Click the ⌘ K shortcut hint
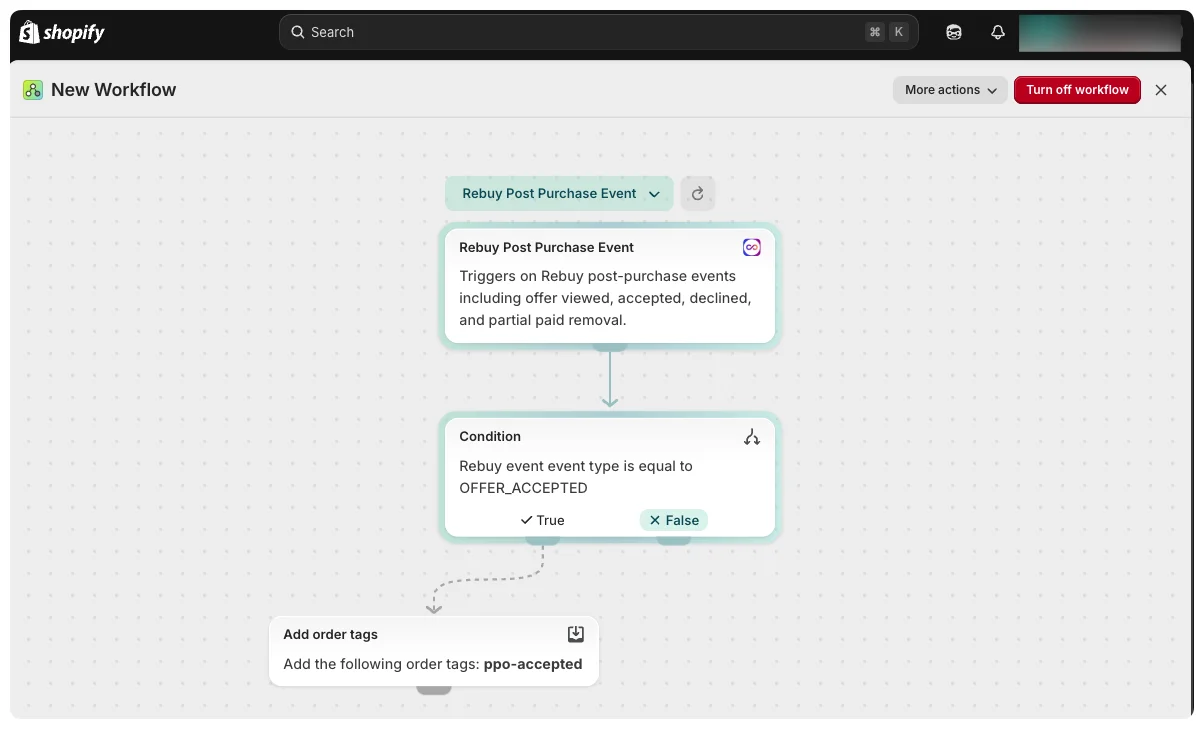The height and width of the screenshot is (729, 1204). click(887, 32)
